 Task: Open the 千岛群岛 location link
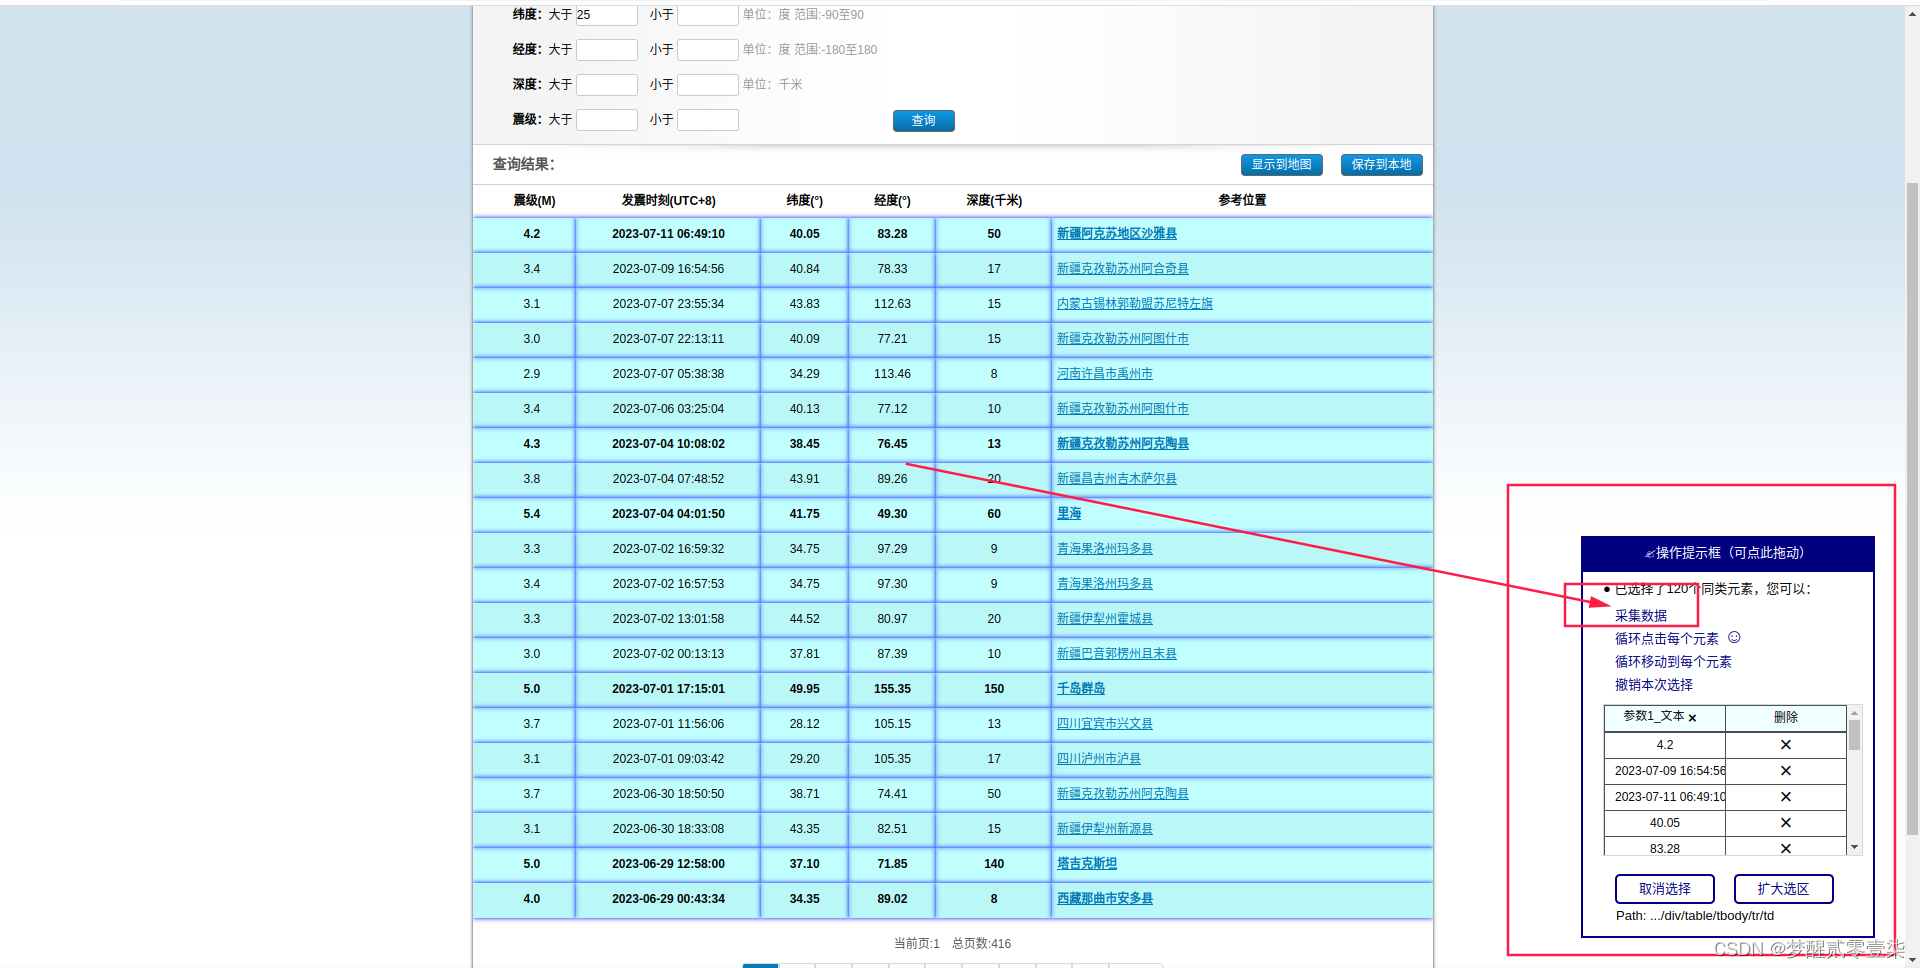tap(1080, 689)
